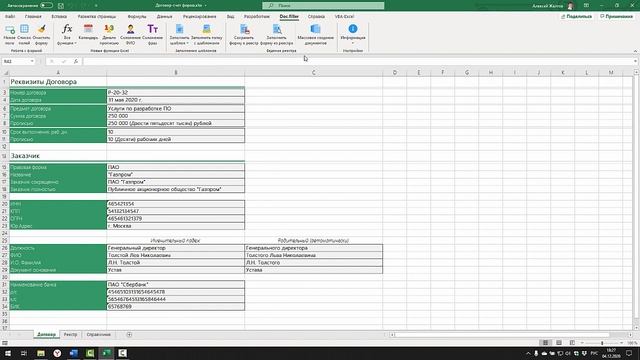Switch to the Формулы ribbon tab
Screen dimensions: 640x360
pos(137,17)
